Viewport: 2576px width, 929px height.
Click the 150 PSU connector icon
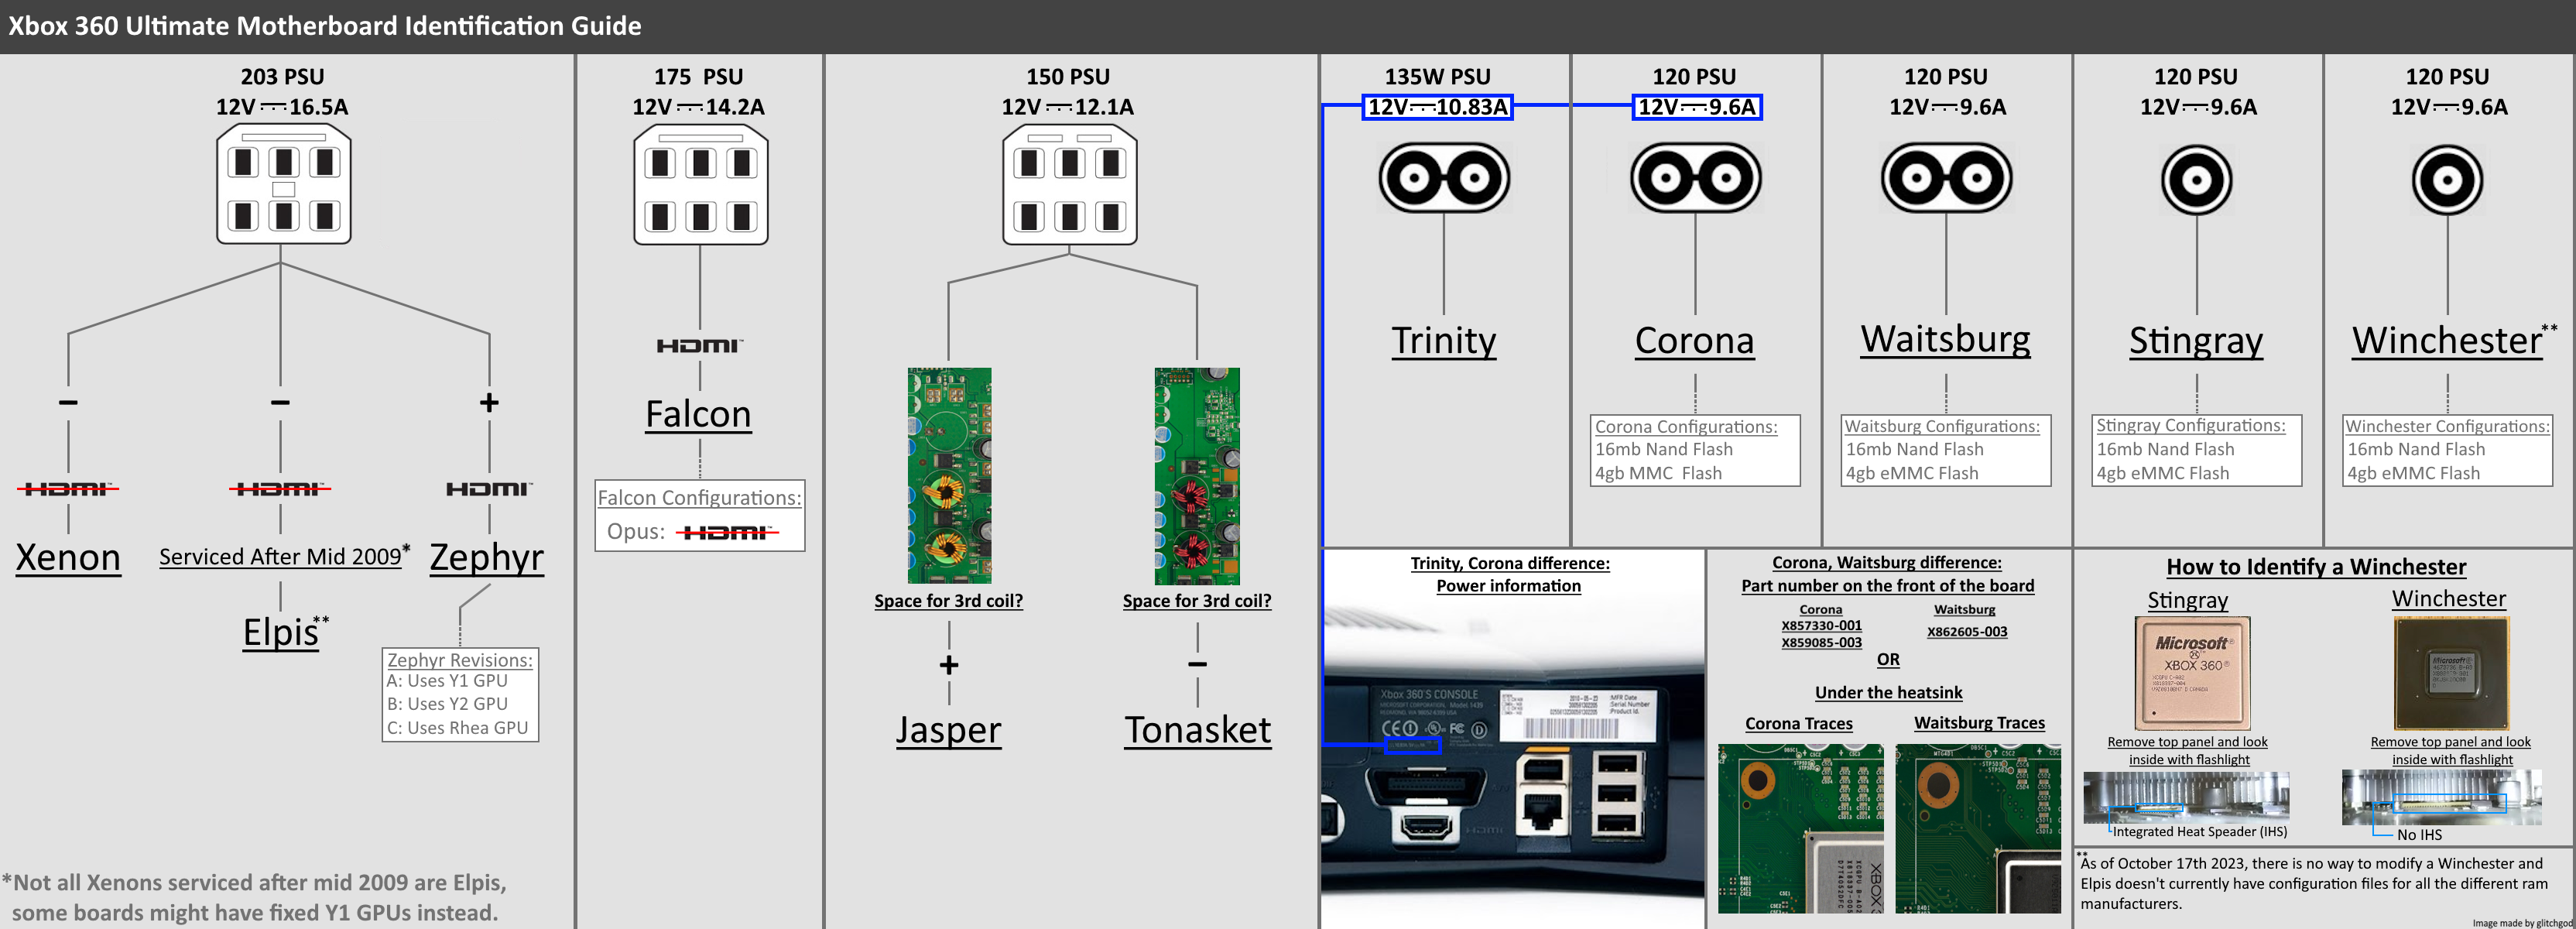click(x=1069, y=186)
